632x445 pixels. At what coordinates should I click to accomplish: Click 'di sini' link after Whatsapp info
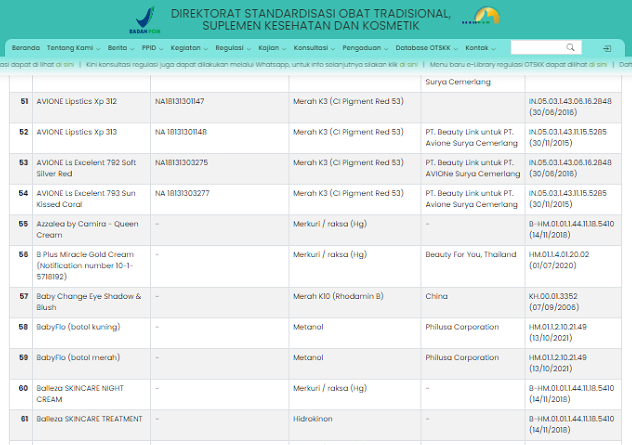[408, 64]
